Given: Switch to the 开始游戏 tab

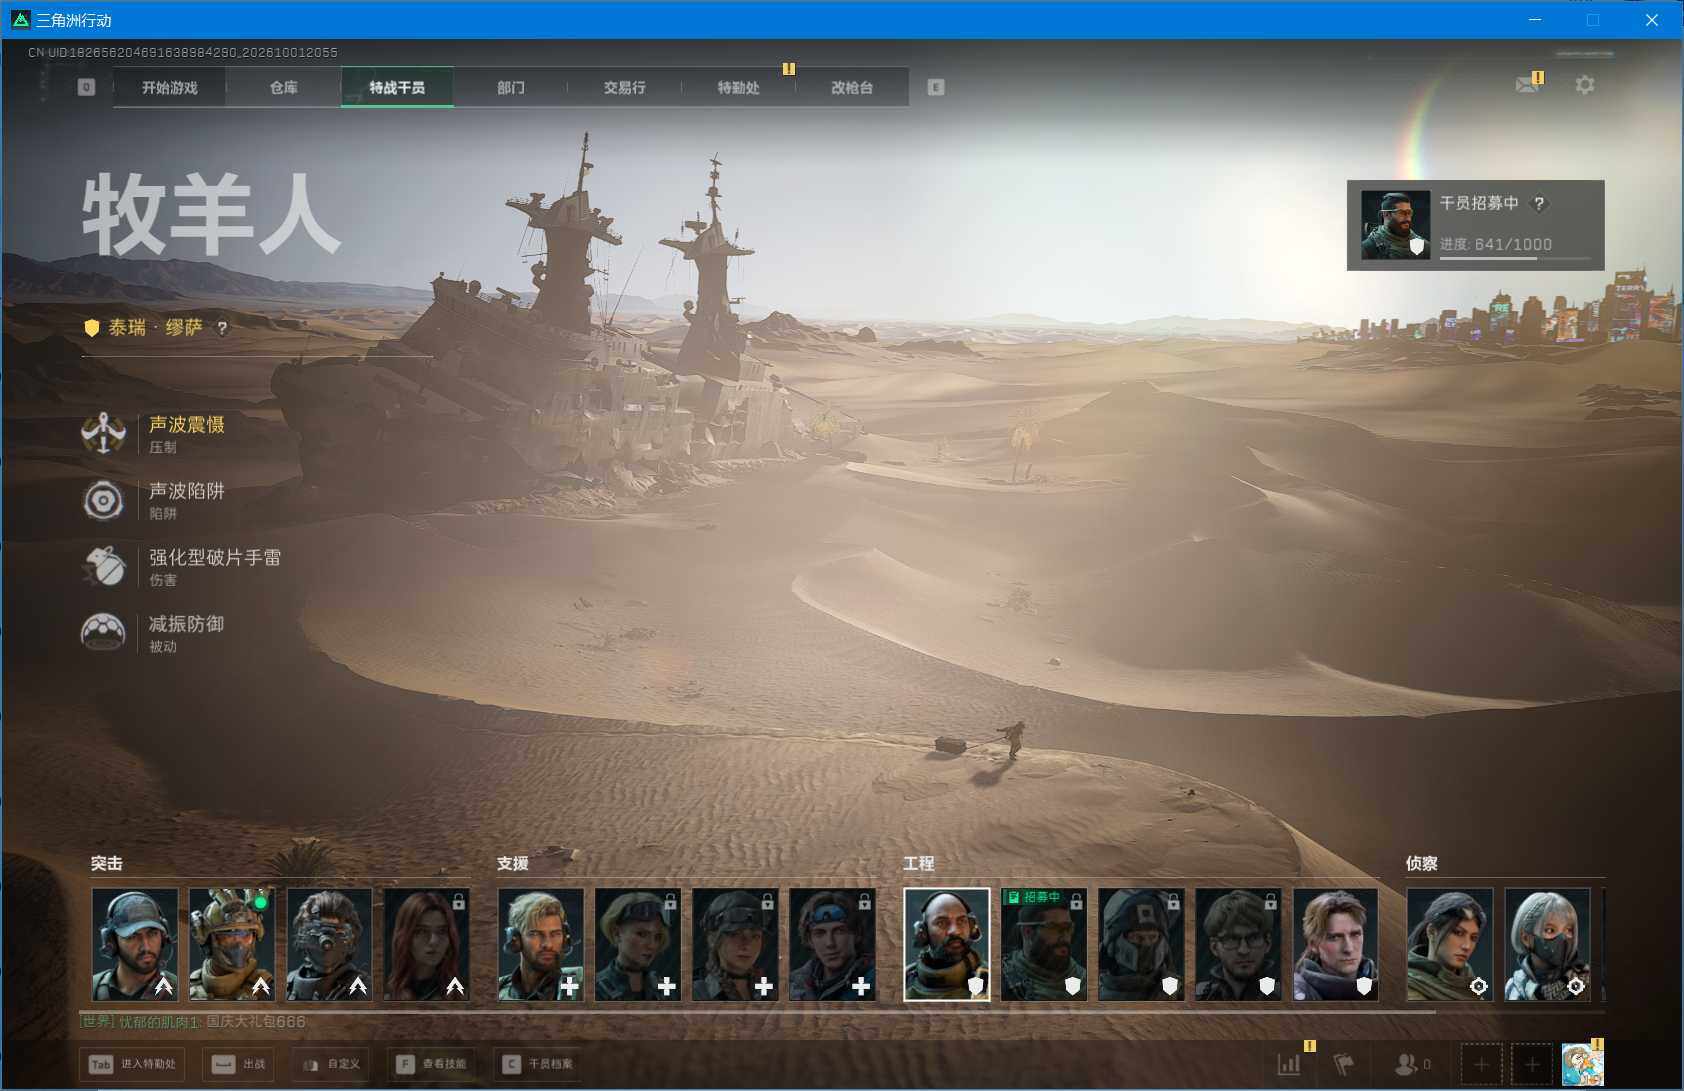Looking at the screenshot, I should coord(170,88).
